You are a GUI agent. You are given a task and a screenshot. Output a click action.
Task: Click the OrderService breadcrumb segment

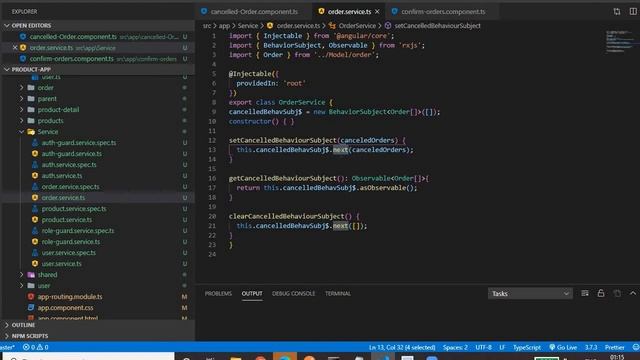357,26
